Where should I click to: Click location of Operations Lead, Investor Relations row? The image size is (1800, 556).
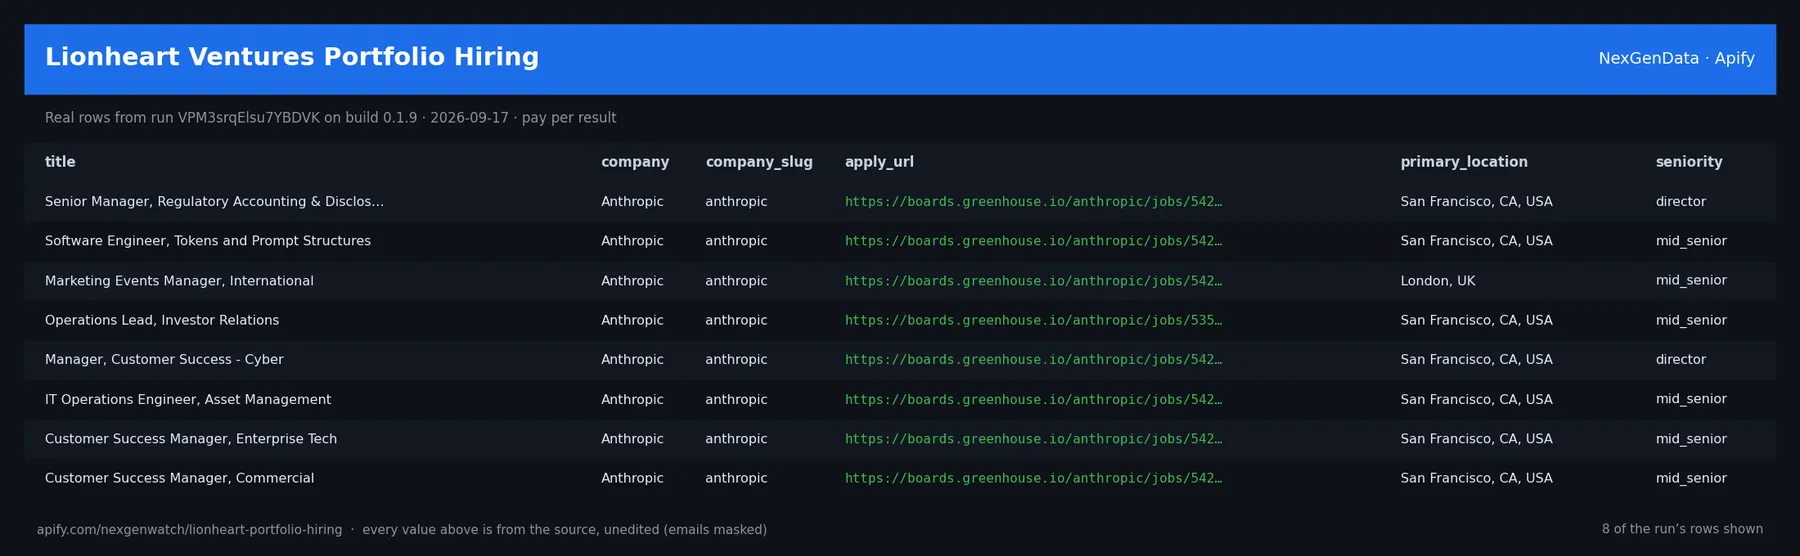coord(1477,320)
